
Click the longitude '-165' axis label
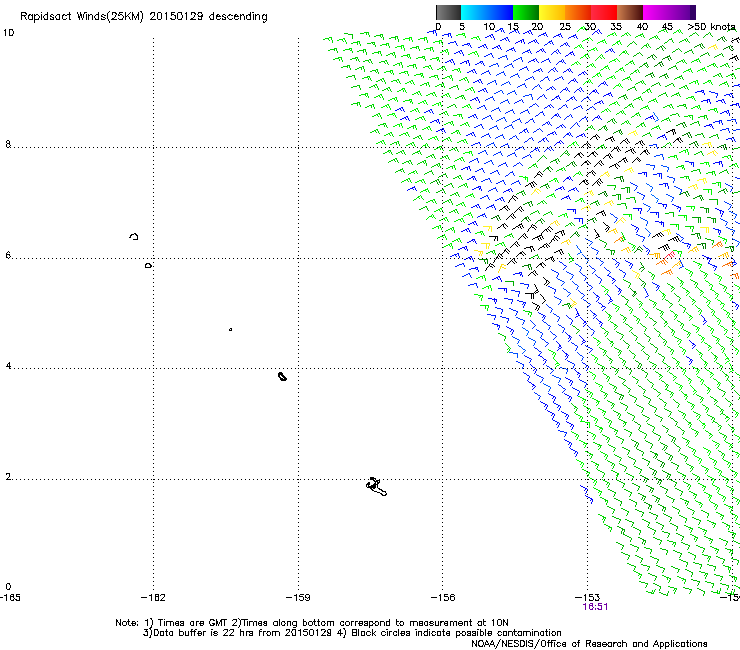point(10,598)
